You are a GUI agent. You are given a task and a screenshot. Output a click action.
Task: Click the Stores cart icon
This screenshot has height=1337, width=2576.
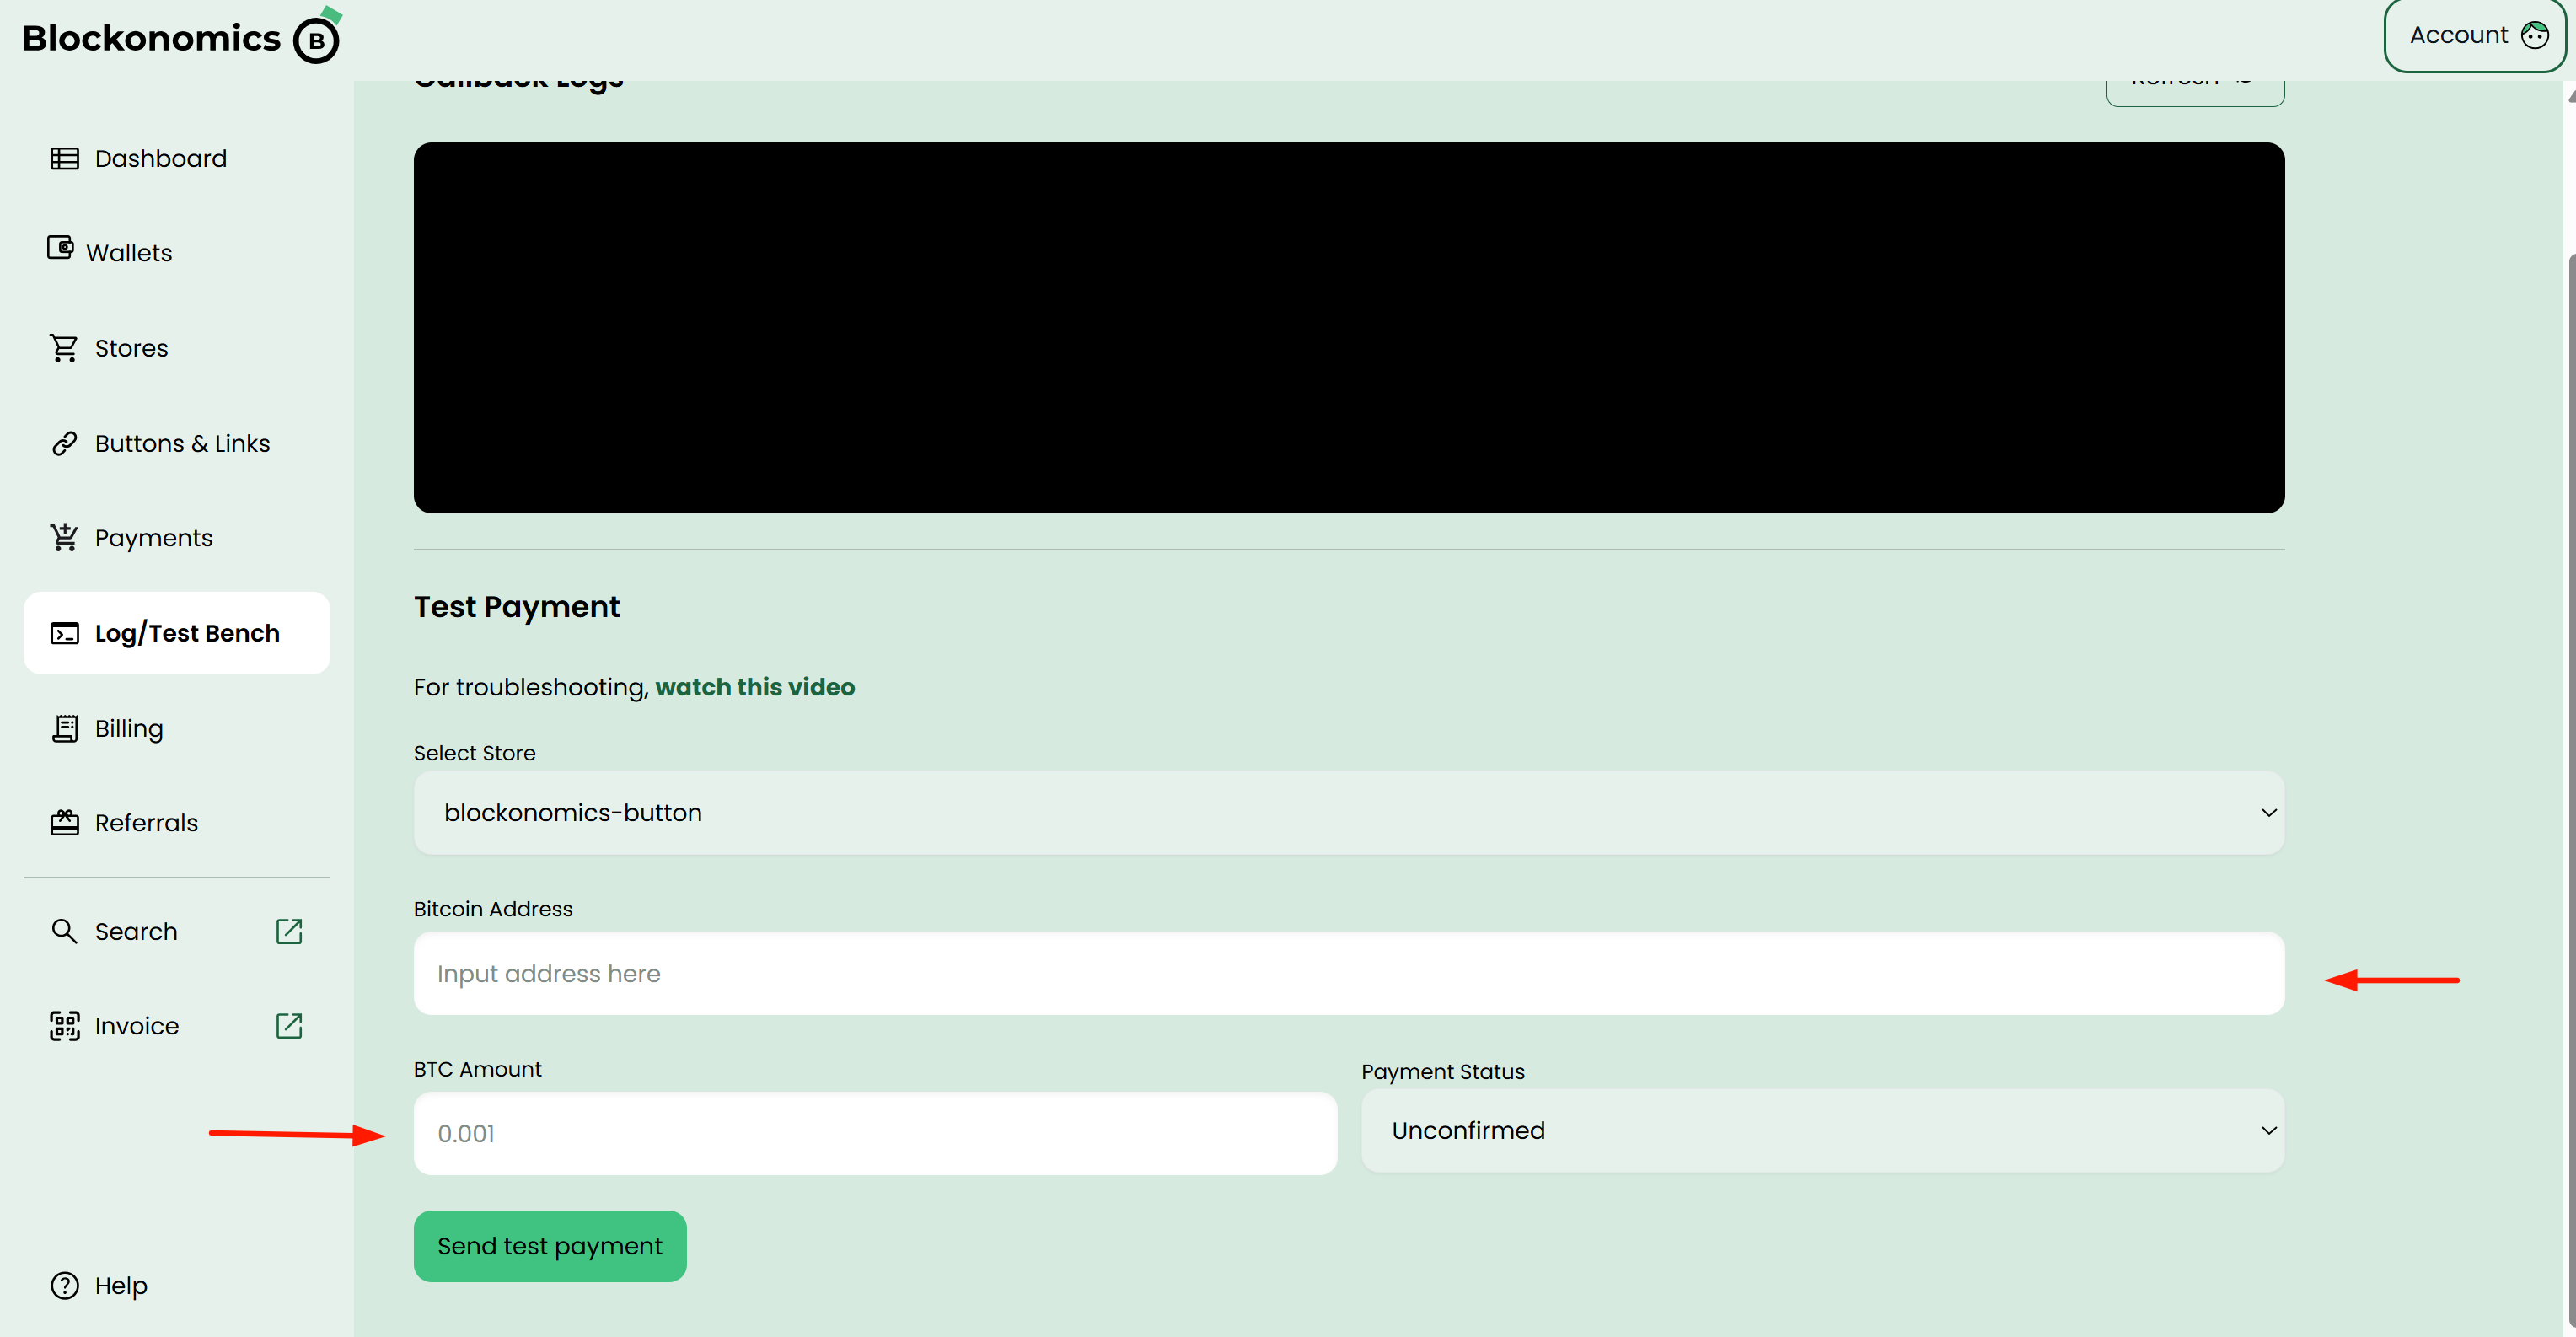point(64,348)
